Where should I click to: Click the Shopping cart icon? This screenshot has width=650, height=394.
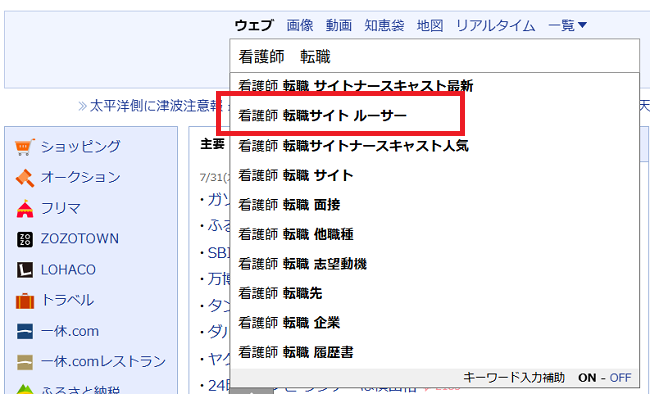point(24,147)
